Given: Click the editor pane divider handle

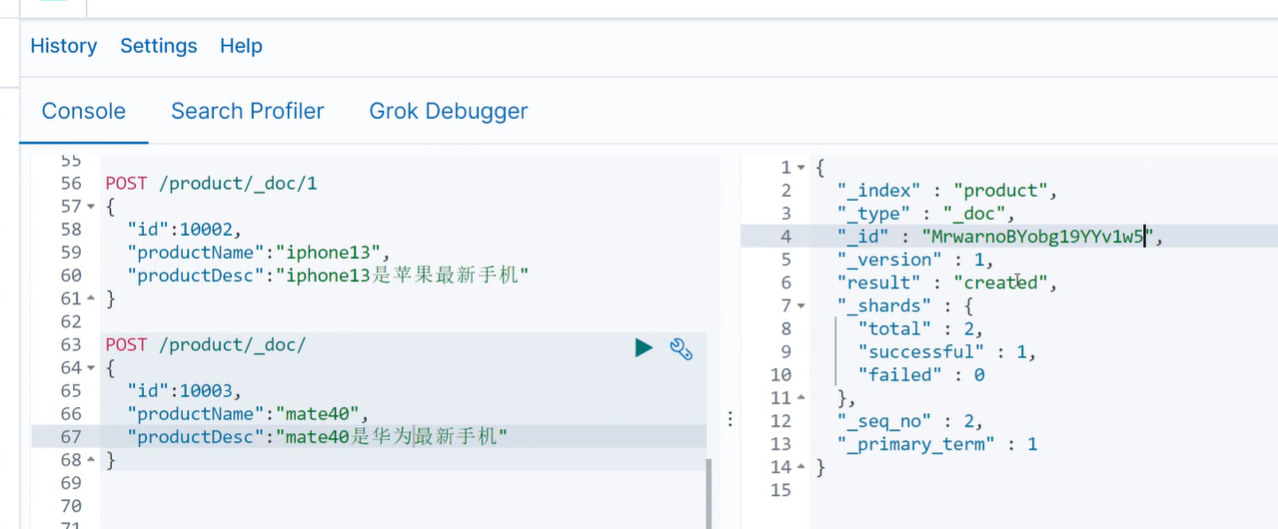Looking at the screenshot, I should (x=730, y=418).
